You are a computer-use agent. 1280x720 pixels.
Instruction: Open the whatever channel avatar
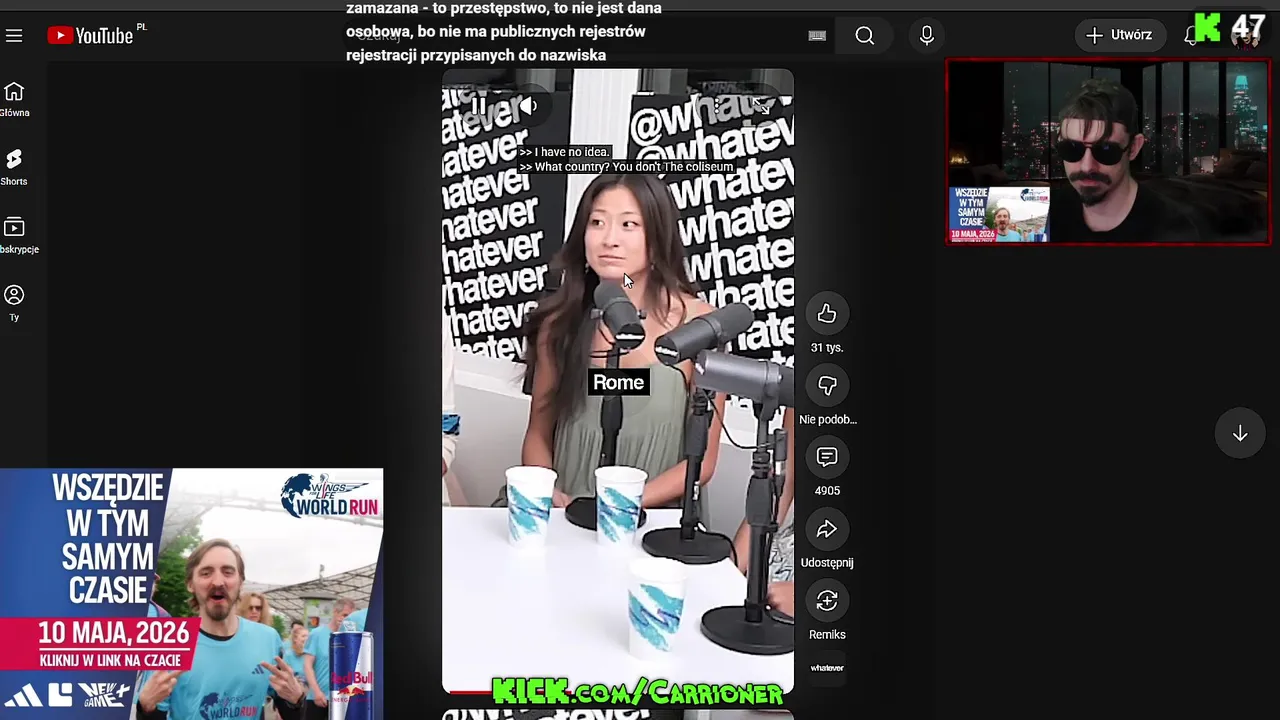827,668
